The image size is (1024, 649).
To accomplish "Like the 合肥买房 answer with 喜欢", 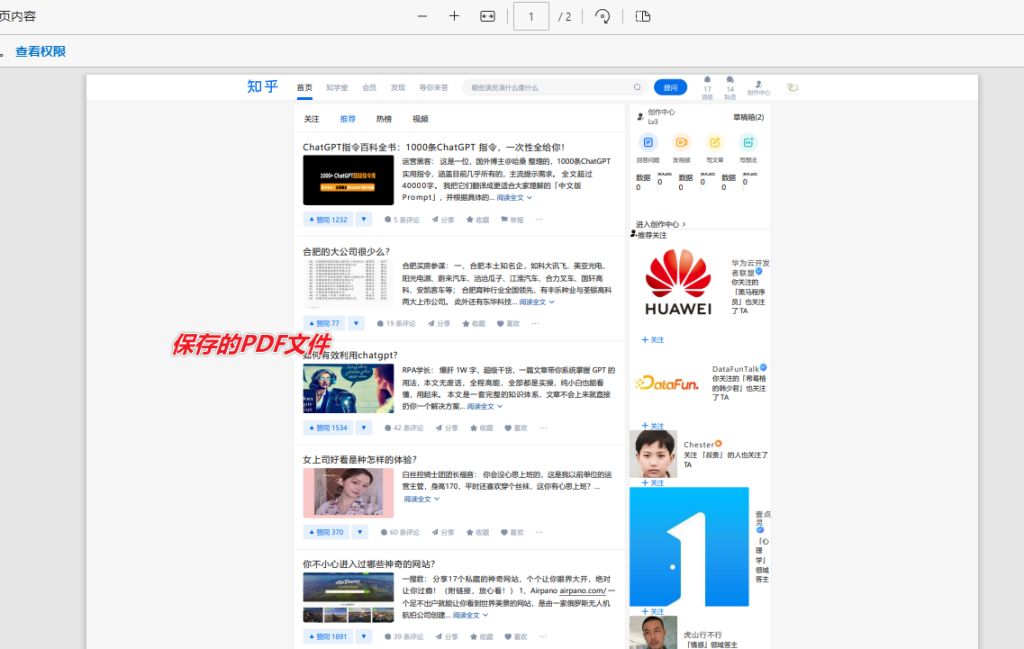I will tap(506, 322).
